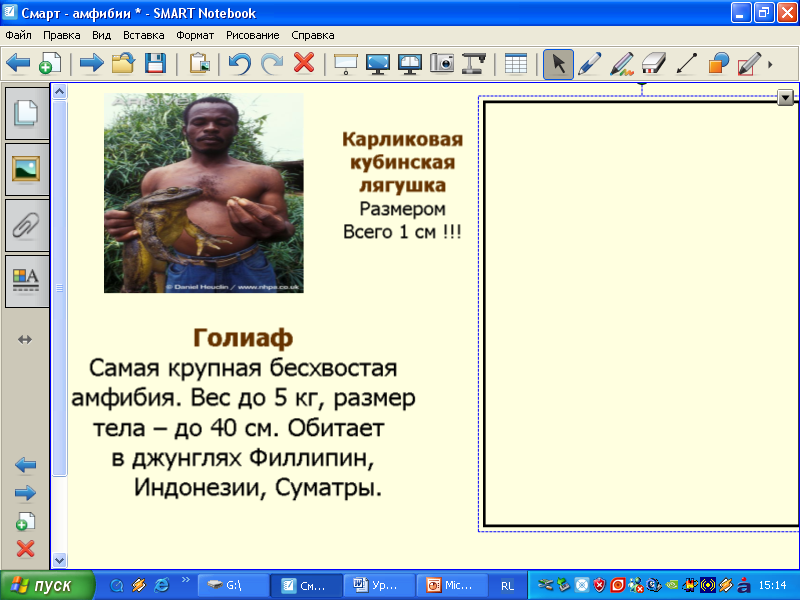Insert a table from the toolbar
The width and height of the screenshot is (800, 600).
(516, 64)
